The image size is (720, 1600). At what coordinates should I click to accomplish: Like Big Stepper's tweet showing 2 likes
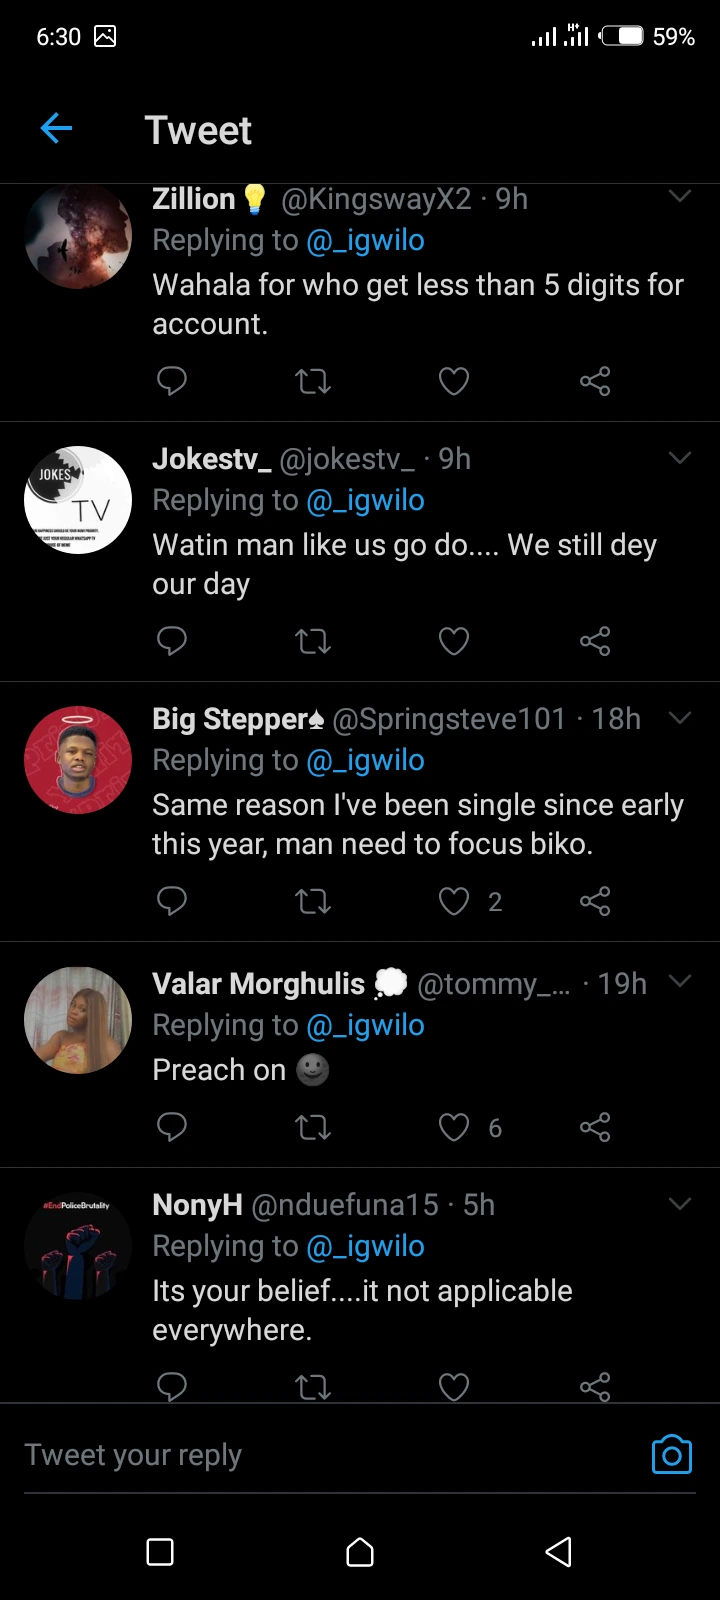[x=454, y=901]
